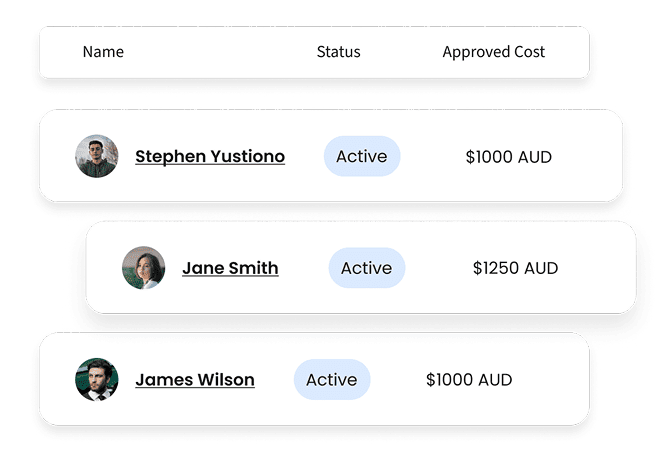The height and width of the screenshot is (454, 656).
Task: Click James Wilson's avatar picture
Action: click(x=96, y=380)
